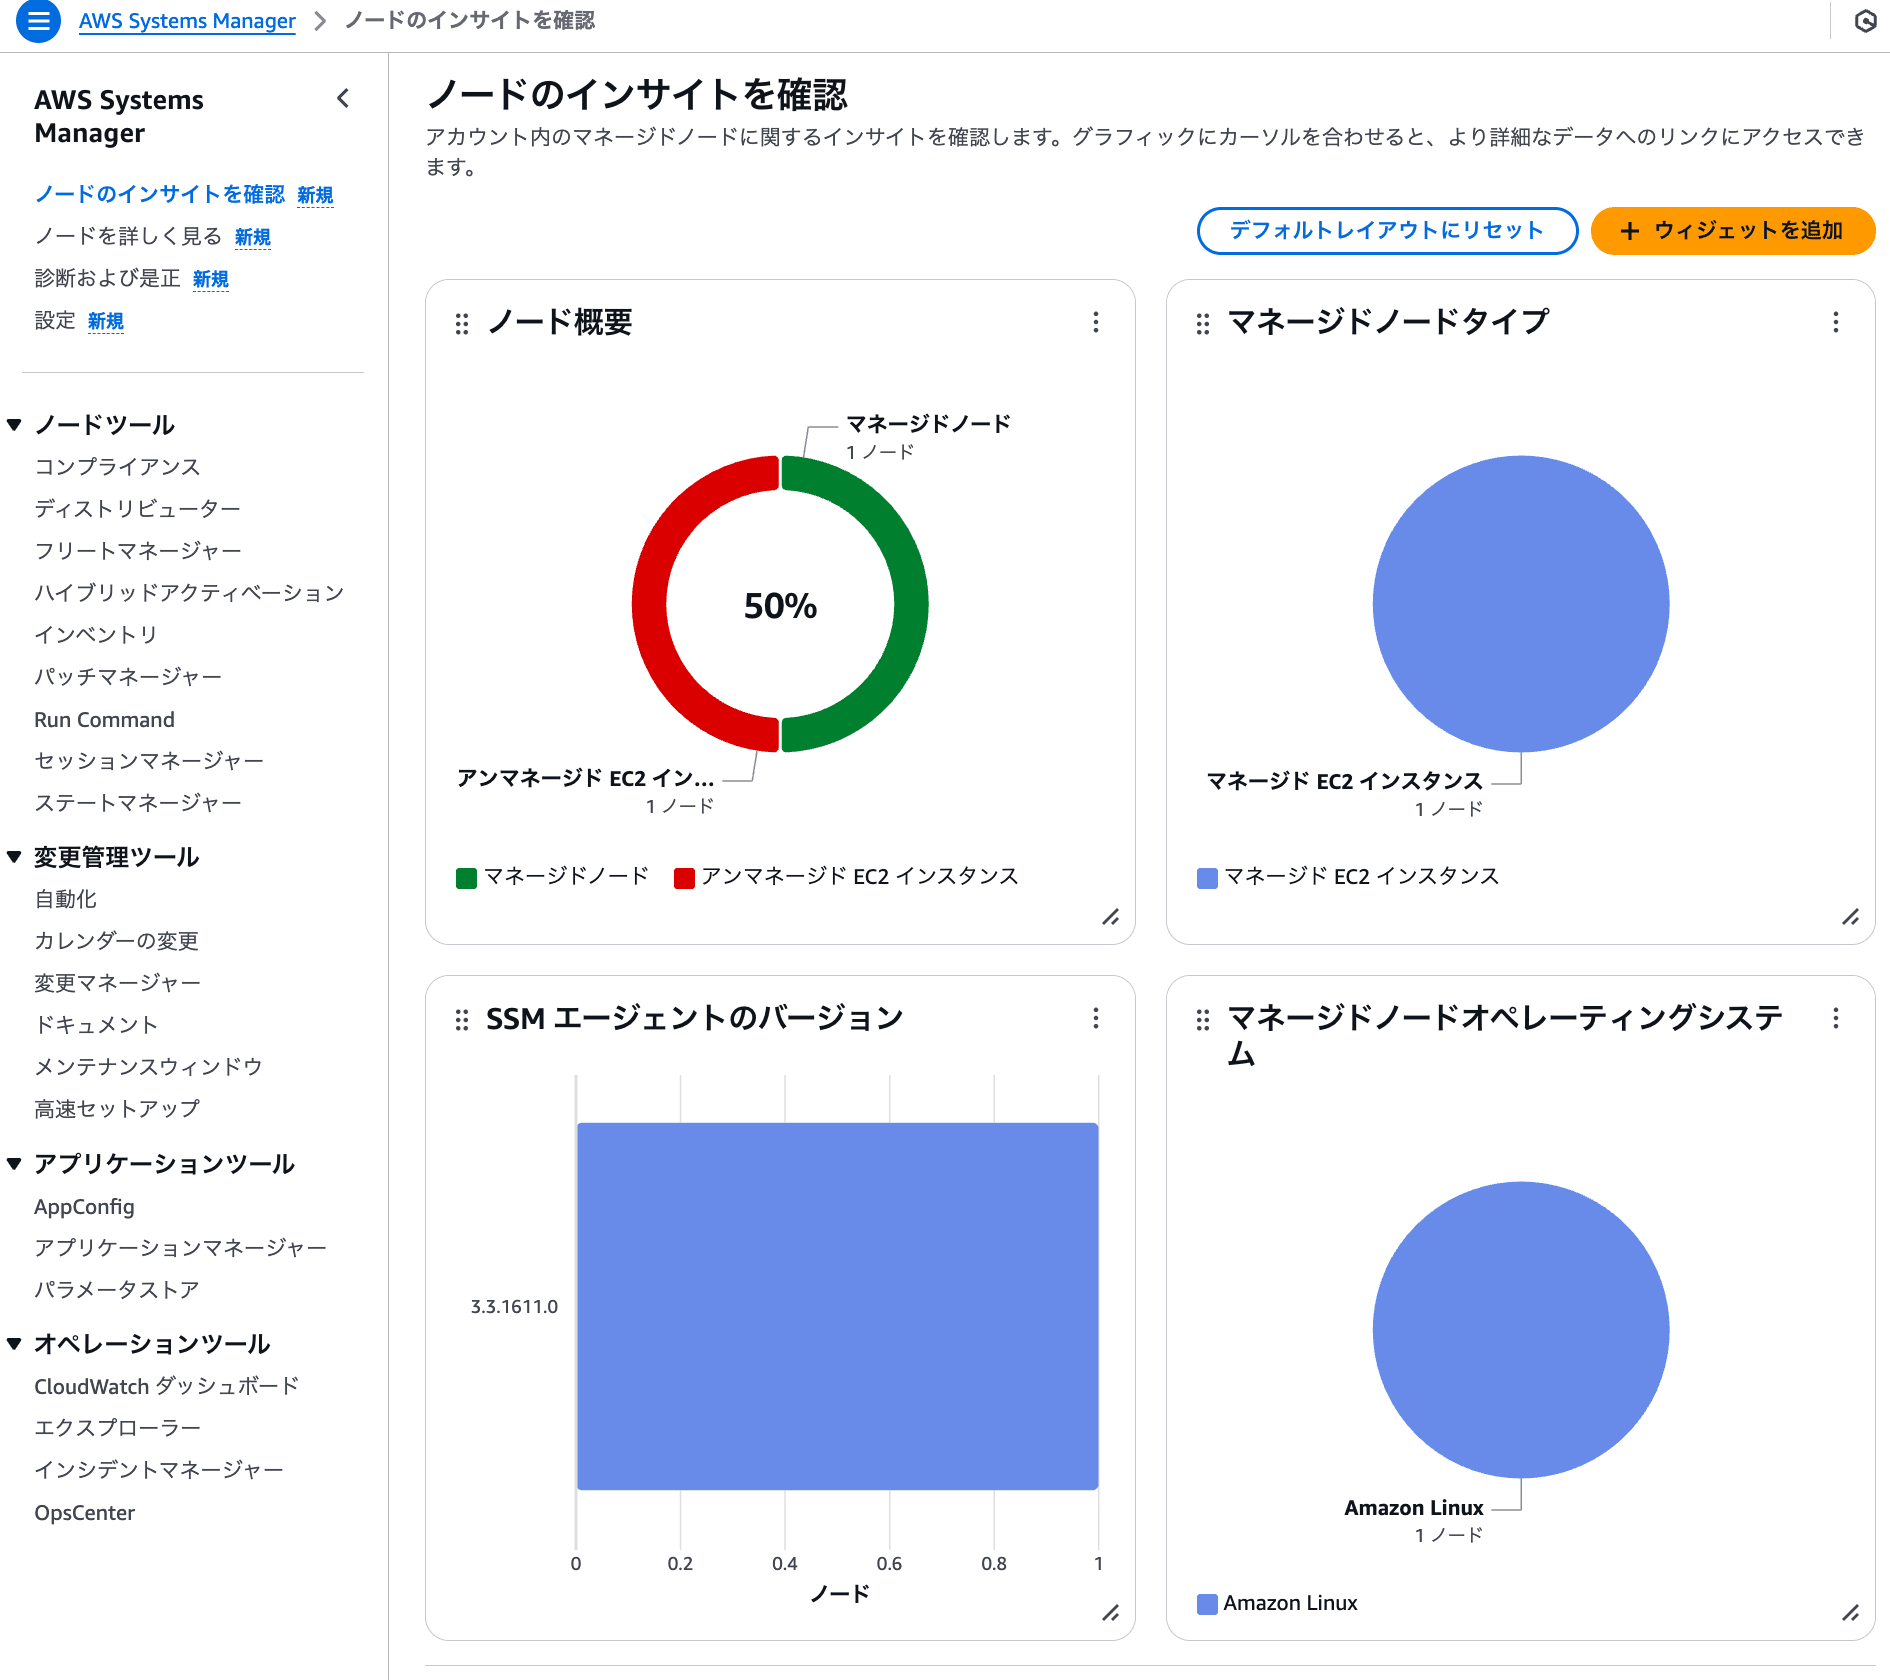Open the マネージドノードタイプ widget actions menu

coord(1836,322)
